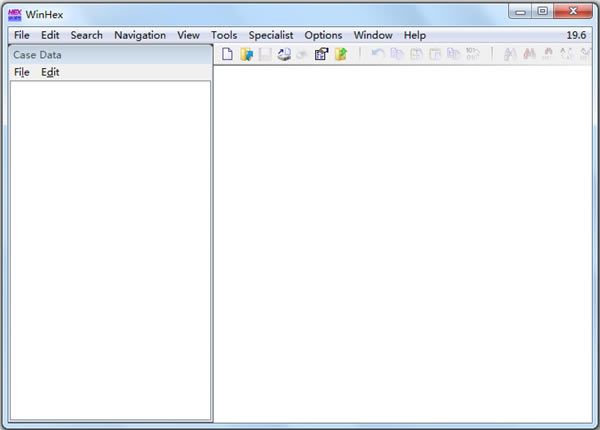Viewport: 600px width, 430px height.
Task: Click the greyed Save floppy disk icon
Action: tap(265, 54)
